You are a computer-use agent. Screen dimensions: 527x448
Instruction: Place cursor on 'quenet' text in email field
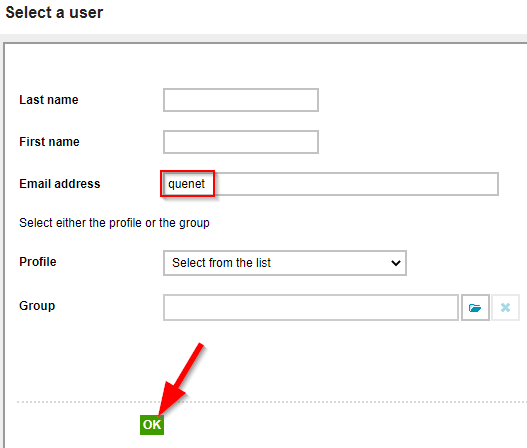(186, 184)
